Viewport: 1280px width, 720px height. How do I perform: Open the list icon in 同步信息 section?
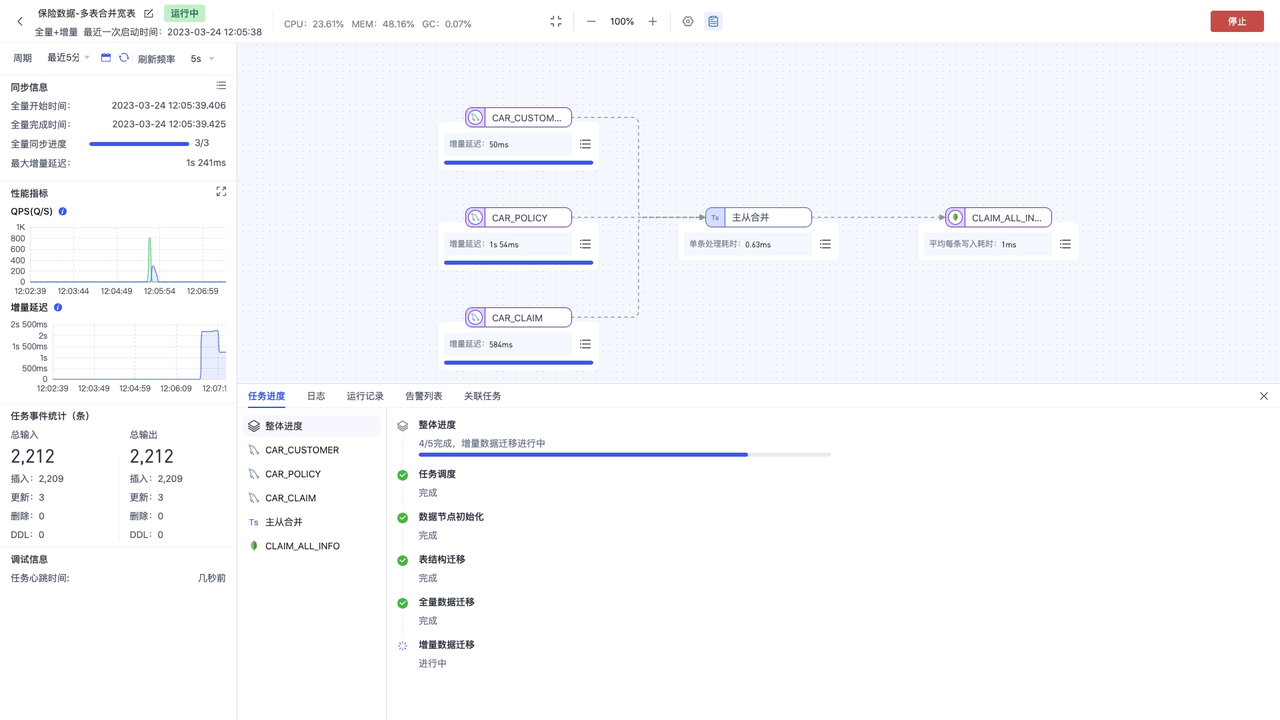tap(221, 86)
